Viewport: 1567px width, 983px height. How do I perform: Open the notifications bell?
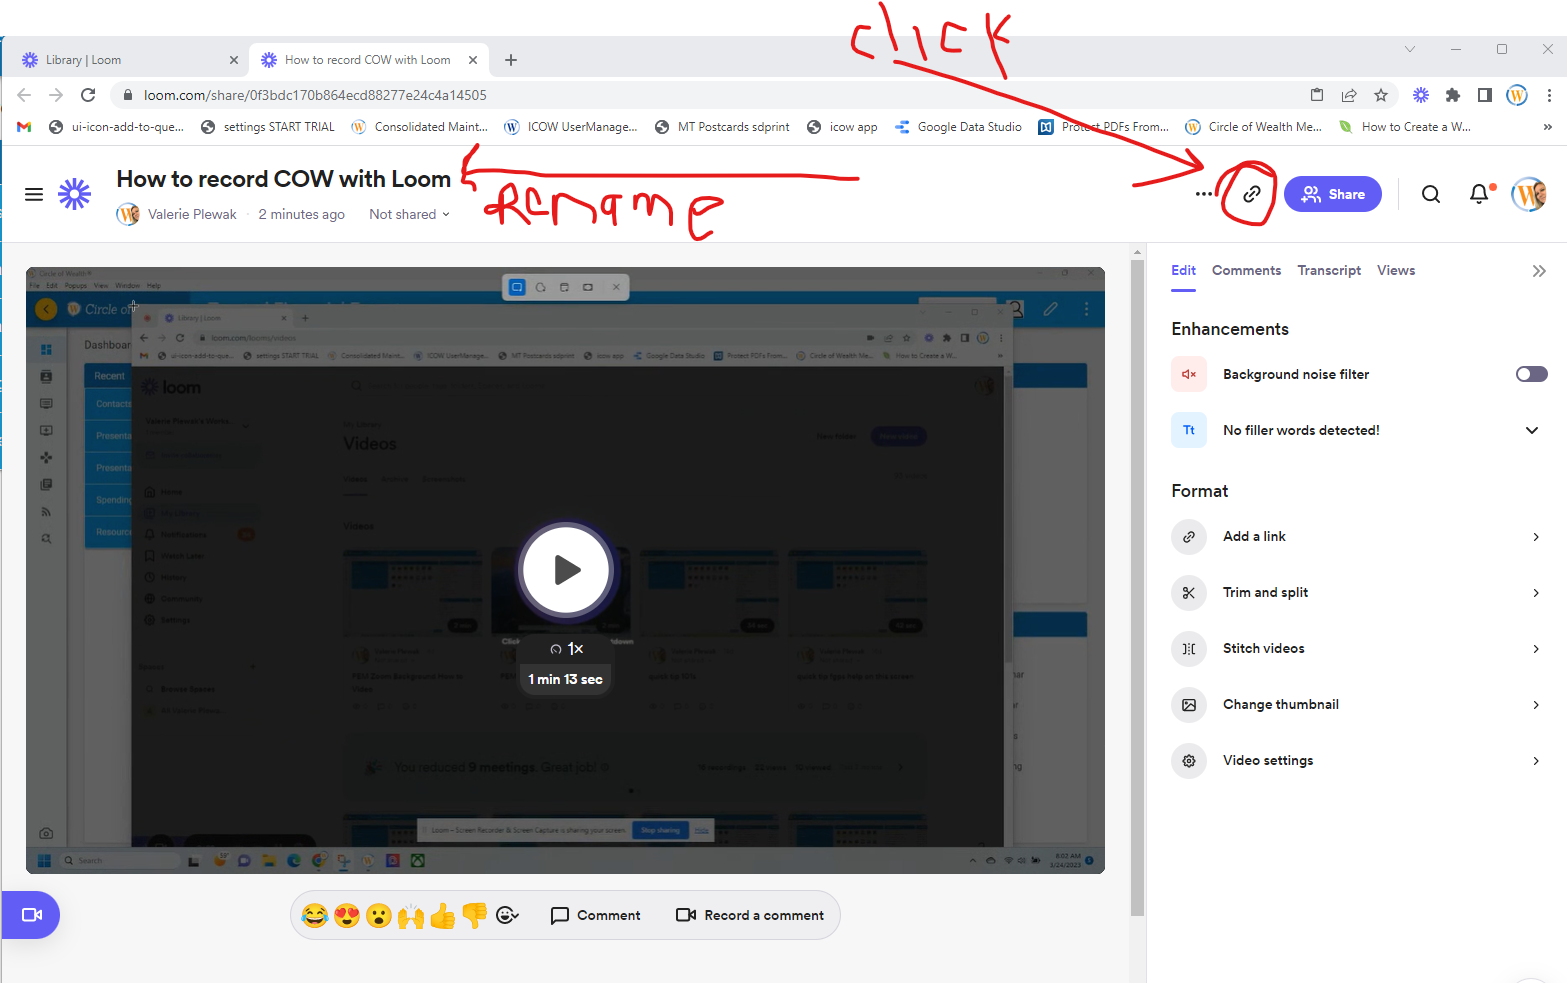coord(1479,194)
